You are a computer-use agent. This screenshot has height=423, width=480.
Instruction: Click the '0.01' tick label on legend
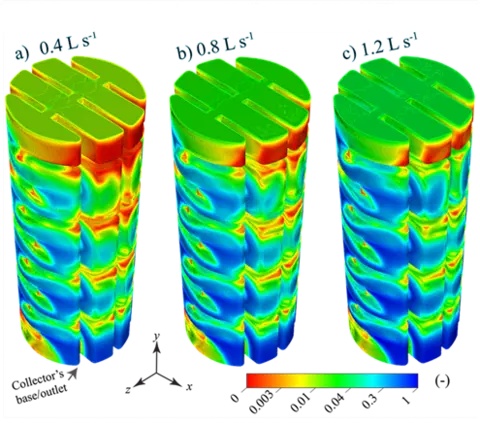[301, 402]
